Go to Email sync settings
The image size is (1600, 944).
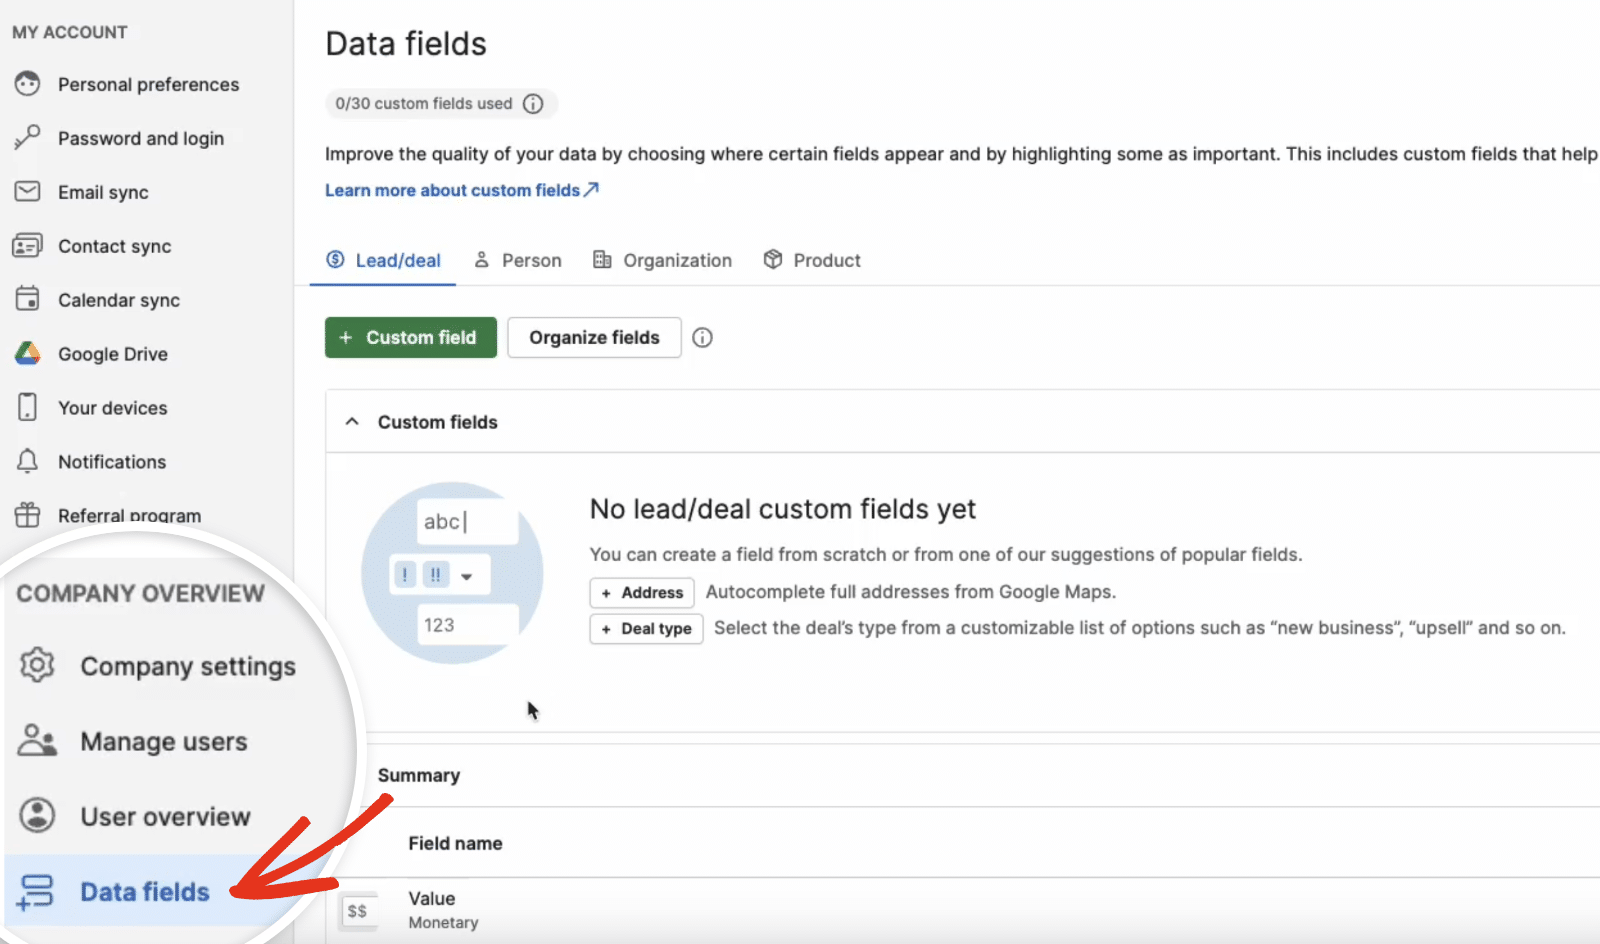click(103, 192)
